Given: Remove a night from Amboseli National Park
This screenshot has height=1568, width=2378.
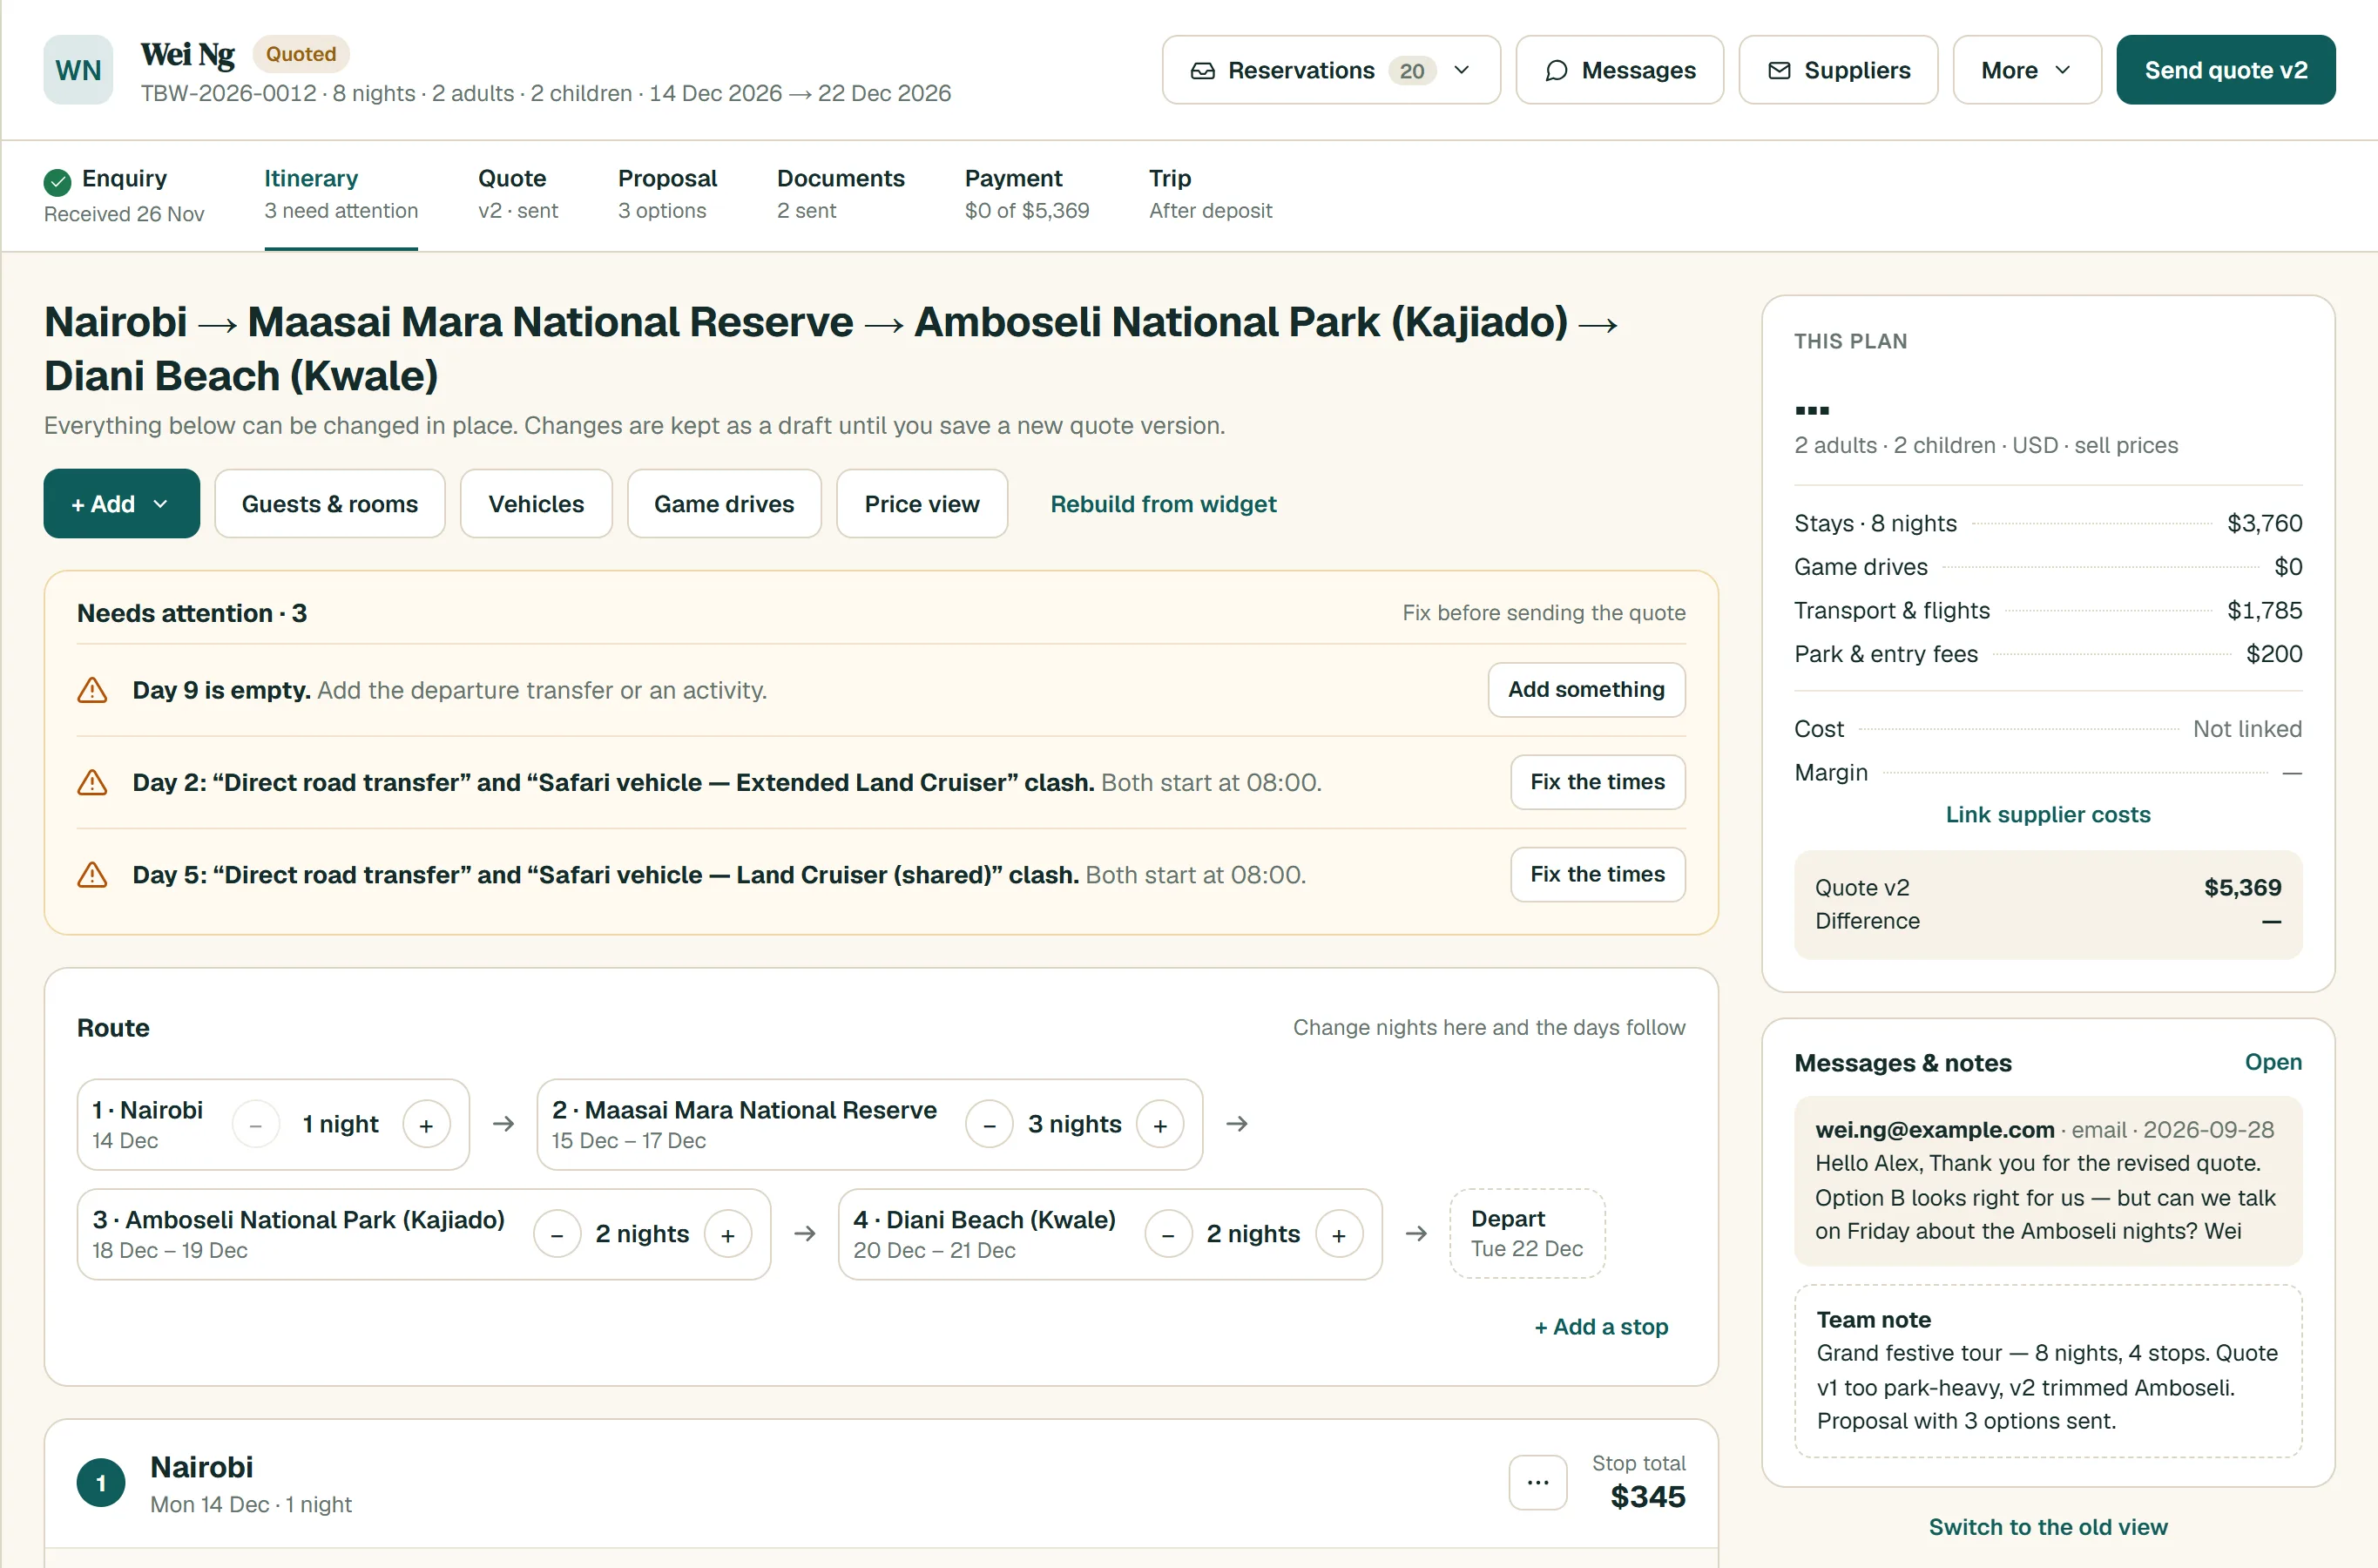Looking at the screenshot, I should pos(557,1234).
